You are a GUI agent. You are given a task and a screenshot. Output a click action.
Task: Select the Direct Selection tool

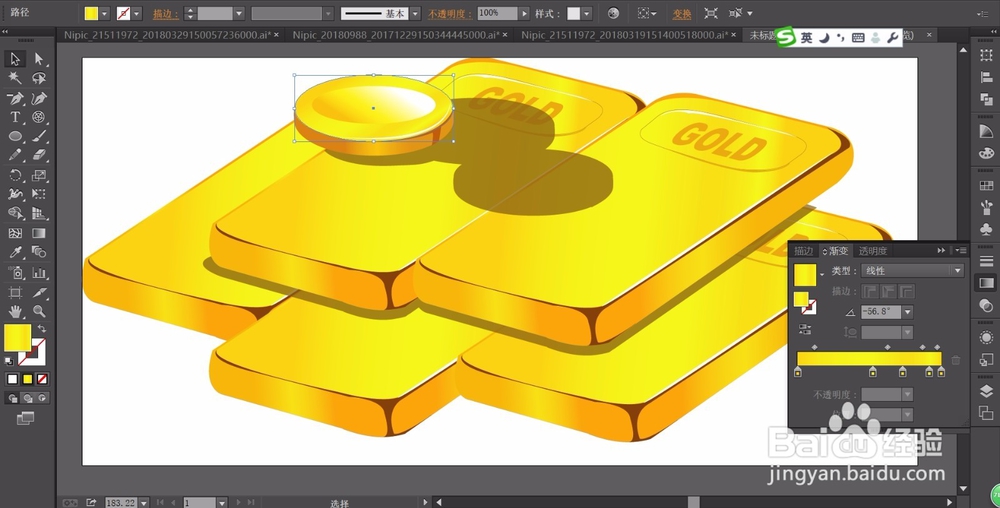39,59
